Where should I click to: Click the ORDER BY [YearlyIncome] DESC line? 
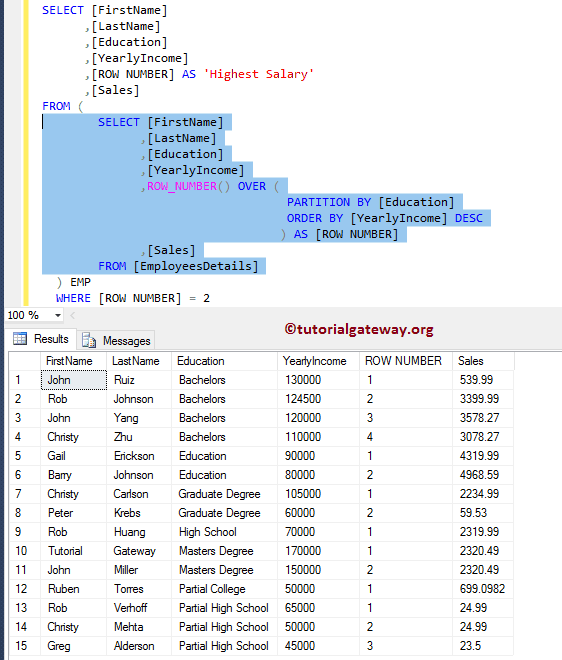(x=385, y=218)
